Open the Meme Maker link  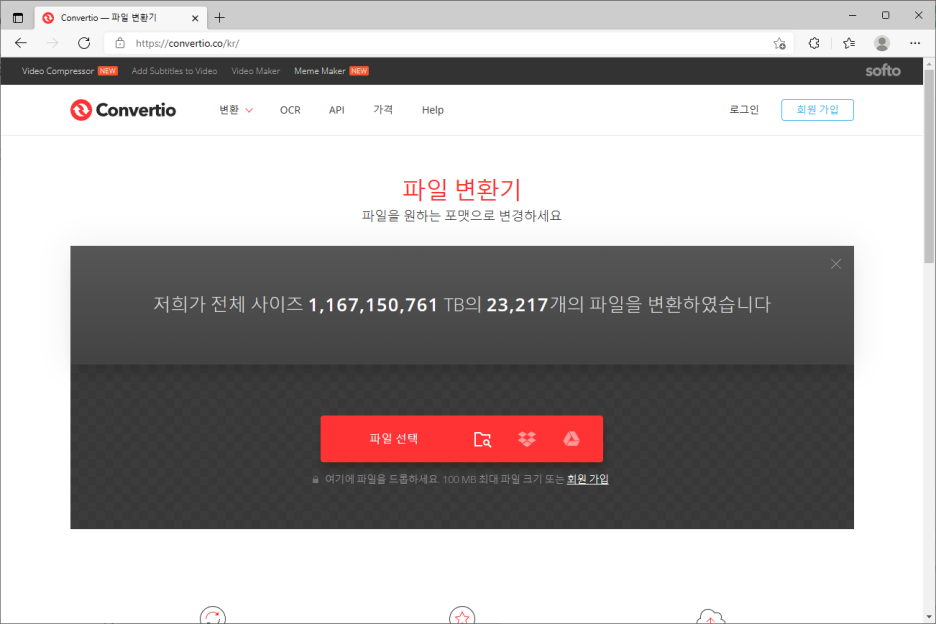pyautogui.click(x=319, y=71)
